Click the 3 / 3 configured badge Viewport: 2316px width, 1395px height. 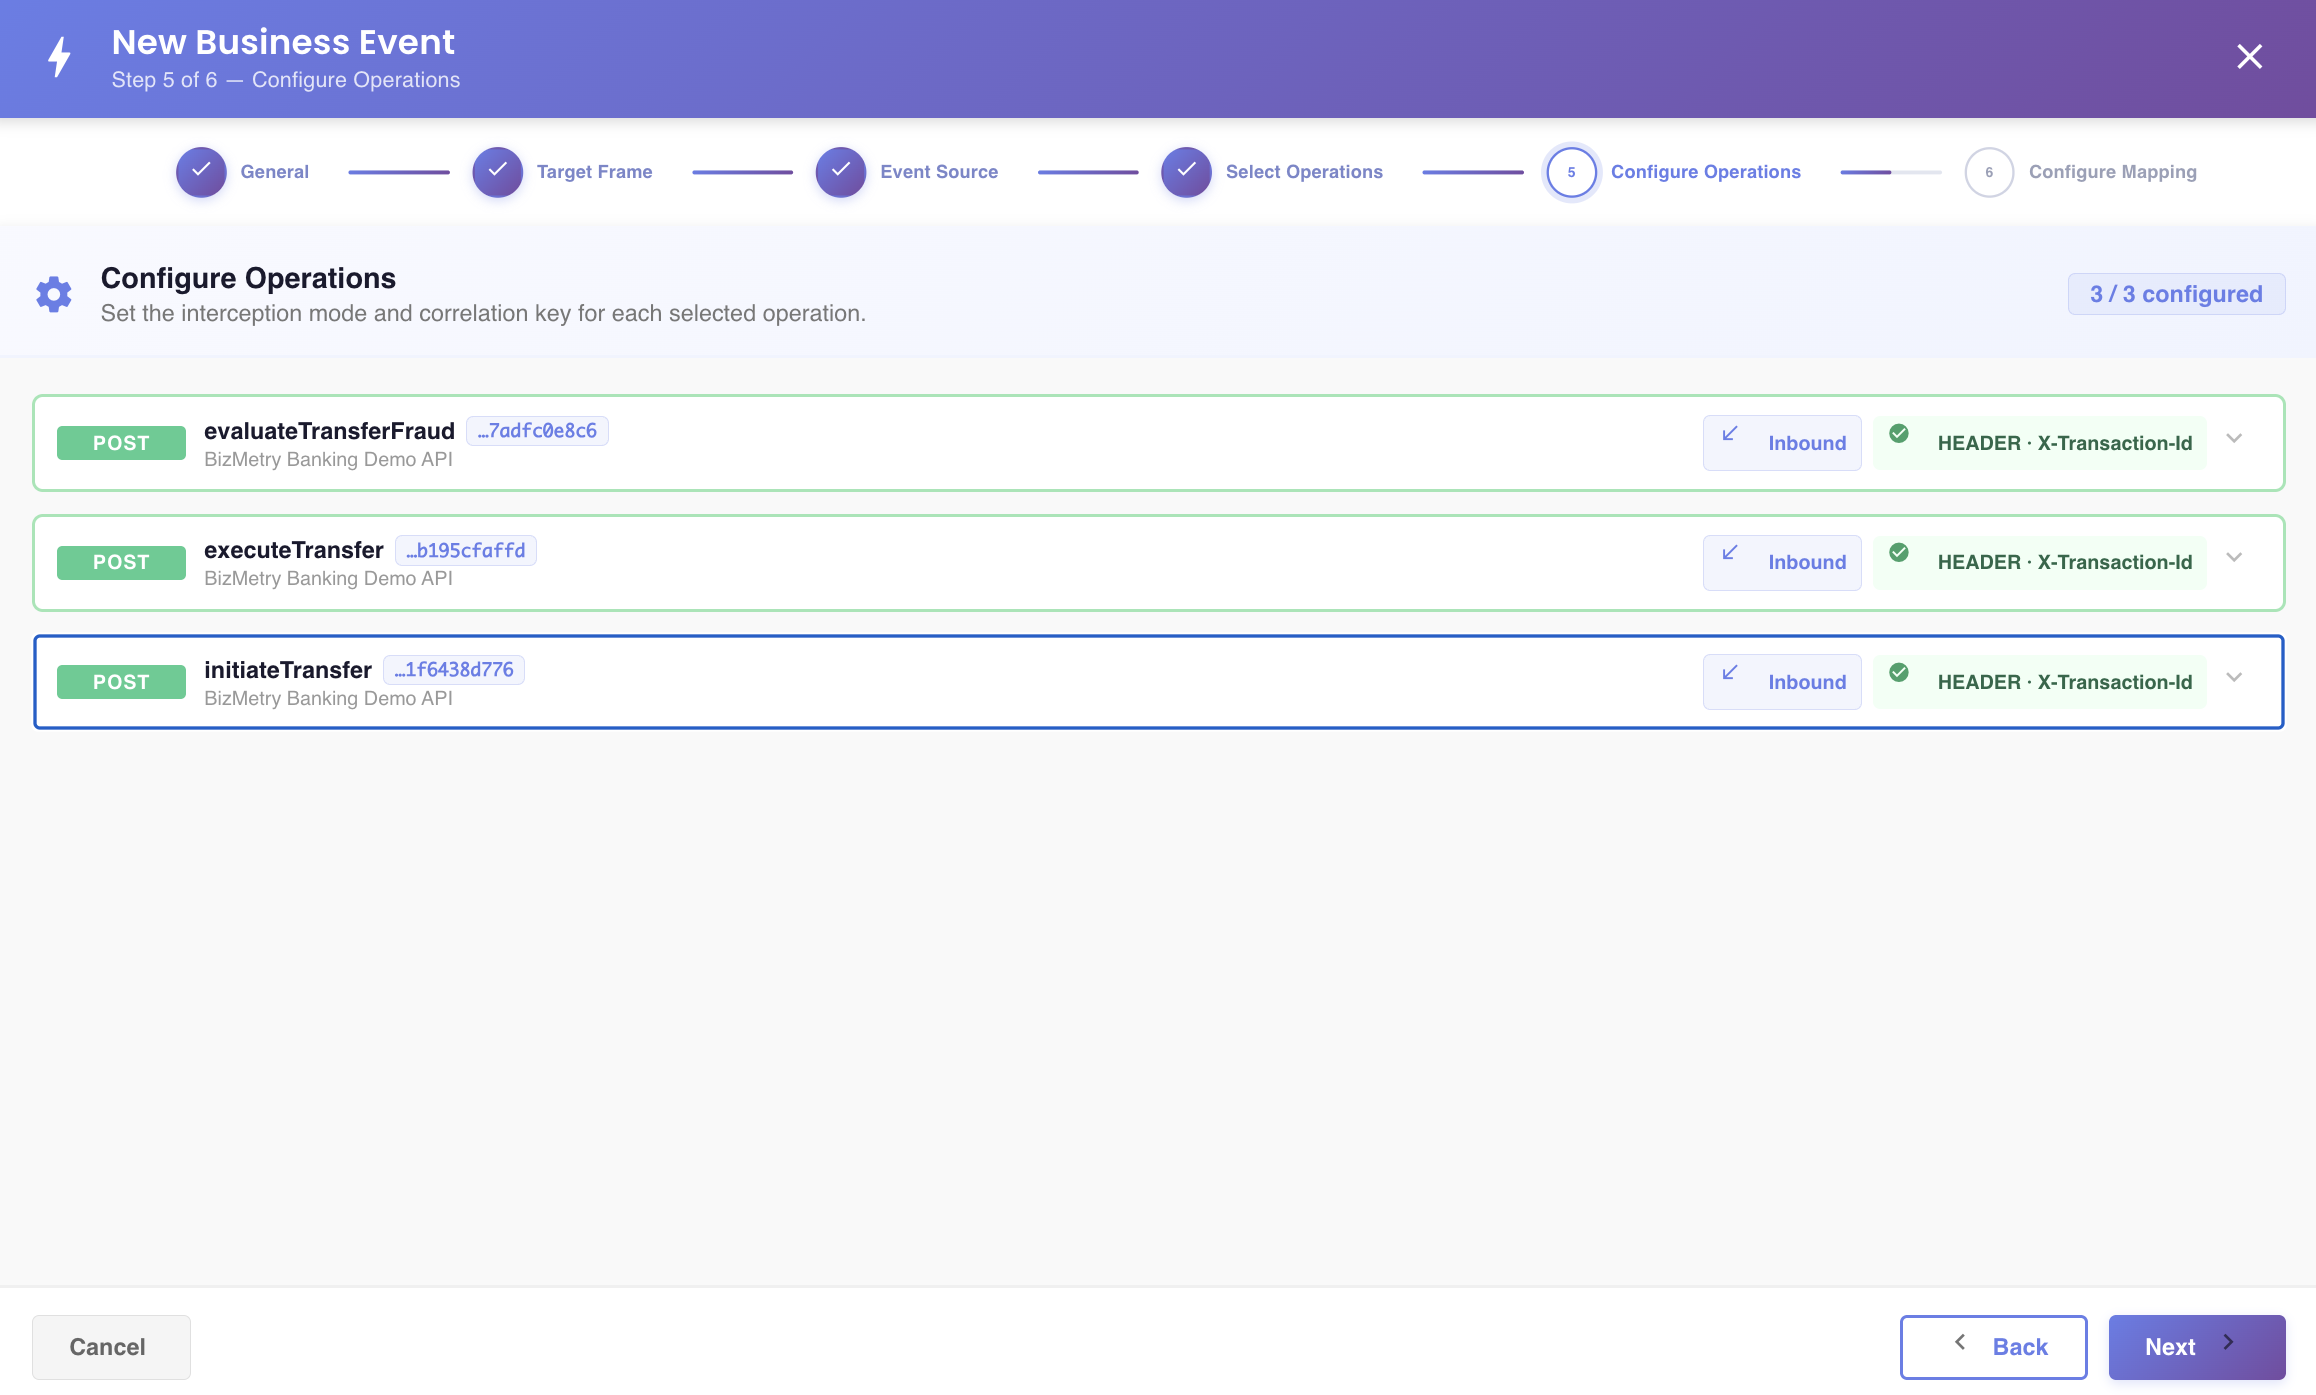tap(2176, 294)
